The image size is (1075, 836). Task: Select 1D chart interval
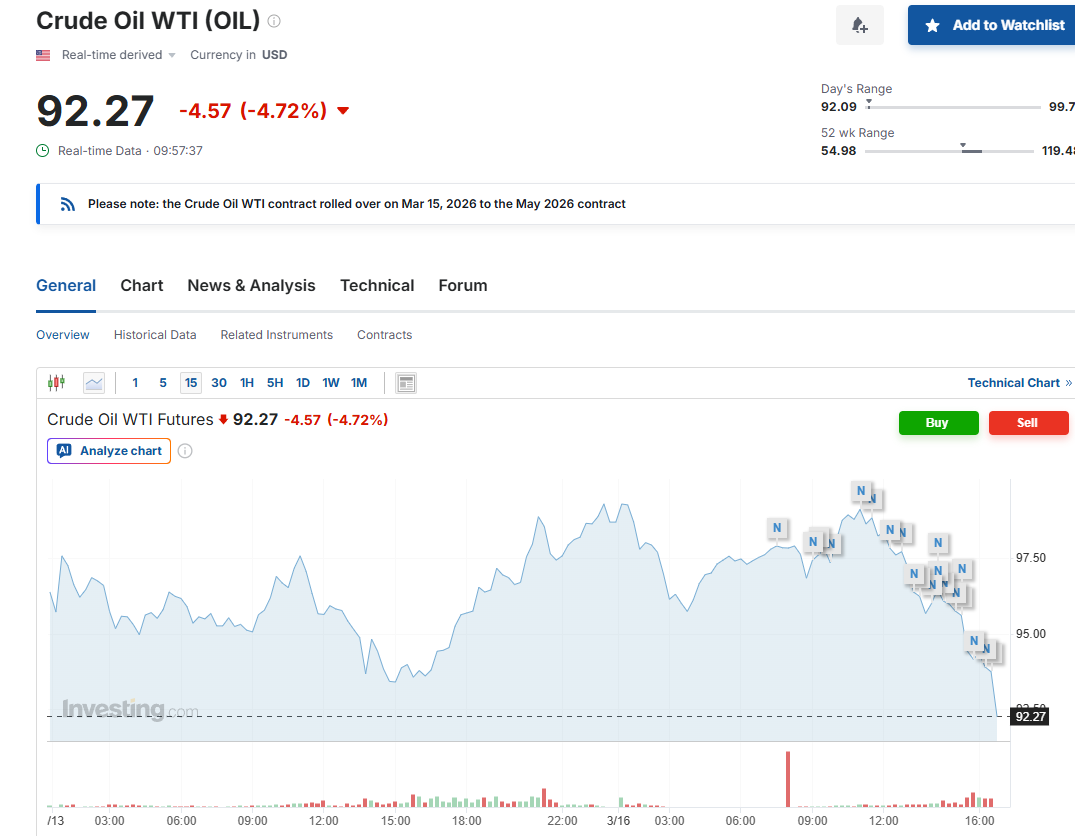click(x=303, y=383)
